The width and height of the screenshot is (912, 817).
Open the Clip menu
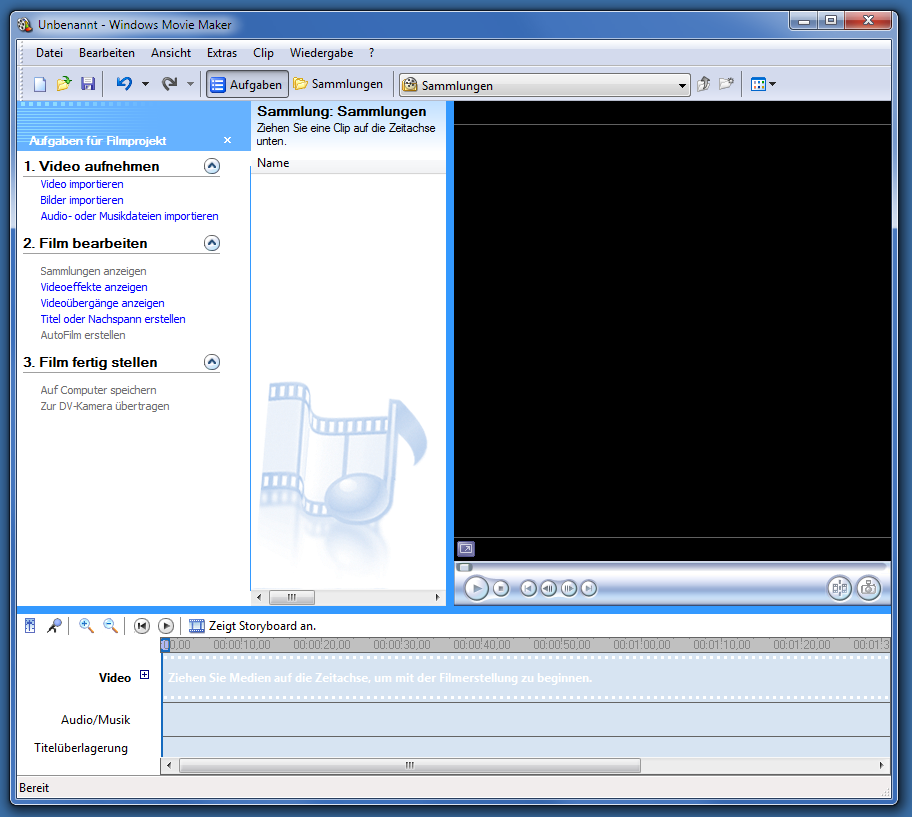[x=263, y=53]
